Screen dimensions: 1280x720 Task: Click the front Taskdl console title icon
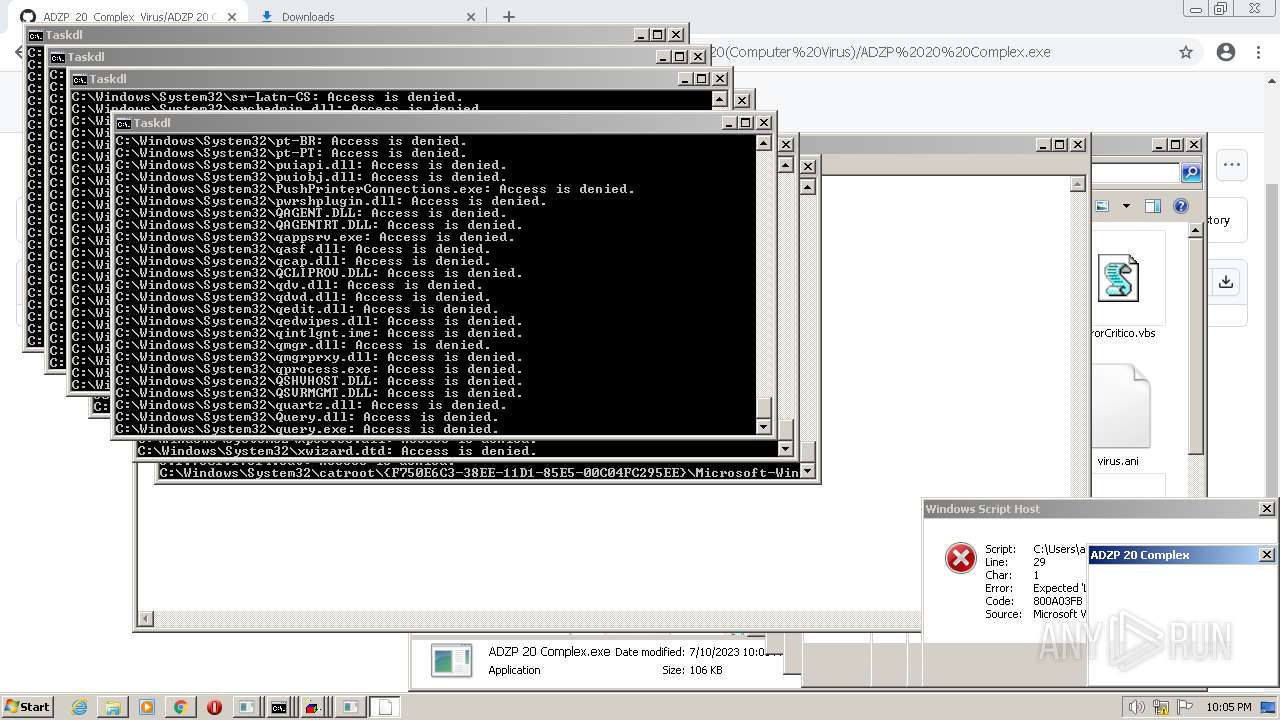pyautogui.click(x=124, y=123)
